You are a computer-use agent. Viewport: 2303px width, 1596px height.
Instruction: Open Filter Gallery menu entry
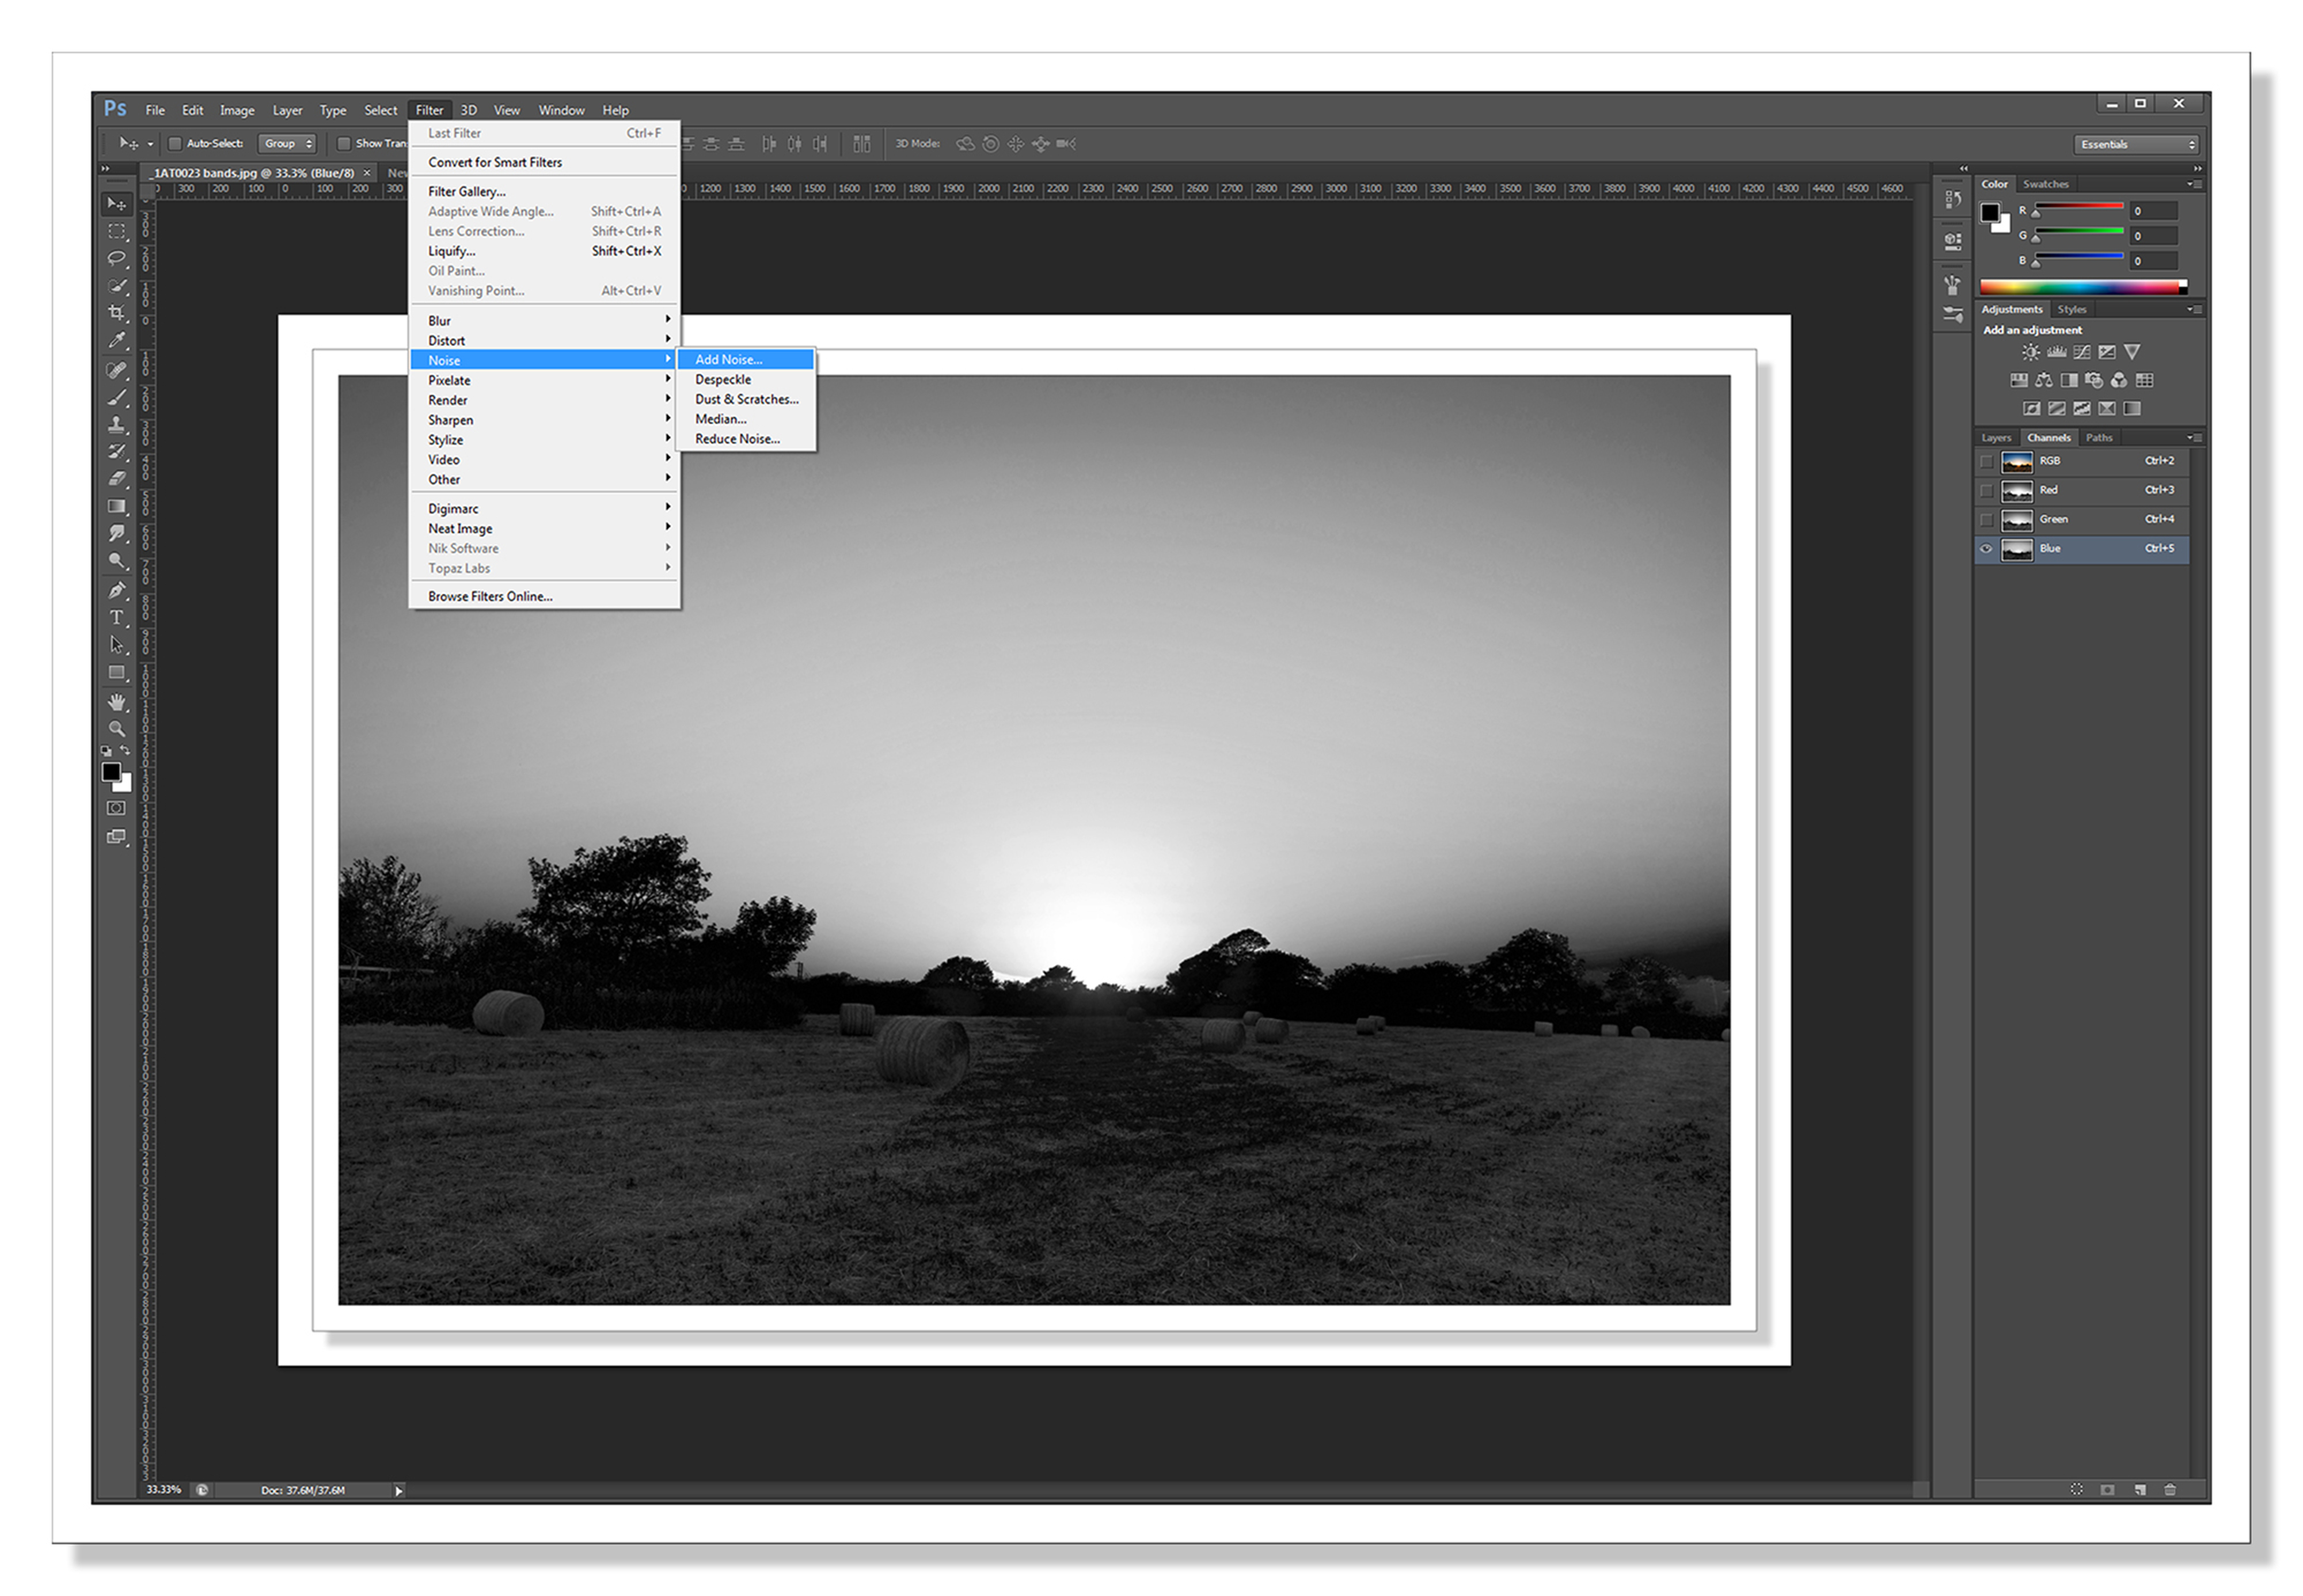click(466, 192)
